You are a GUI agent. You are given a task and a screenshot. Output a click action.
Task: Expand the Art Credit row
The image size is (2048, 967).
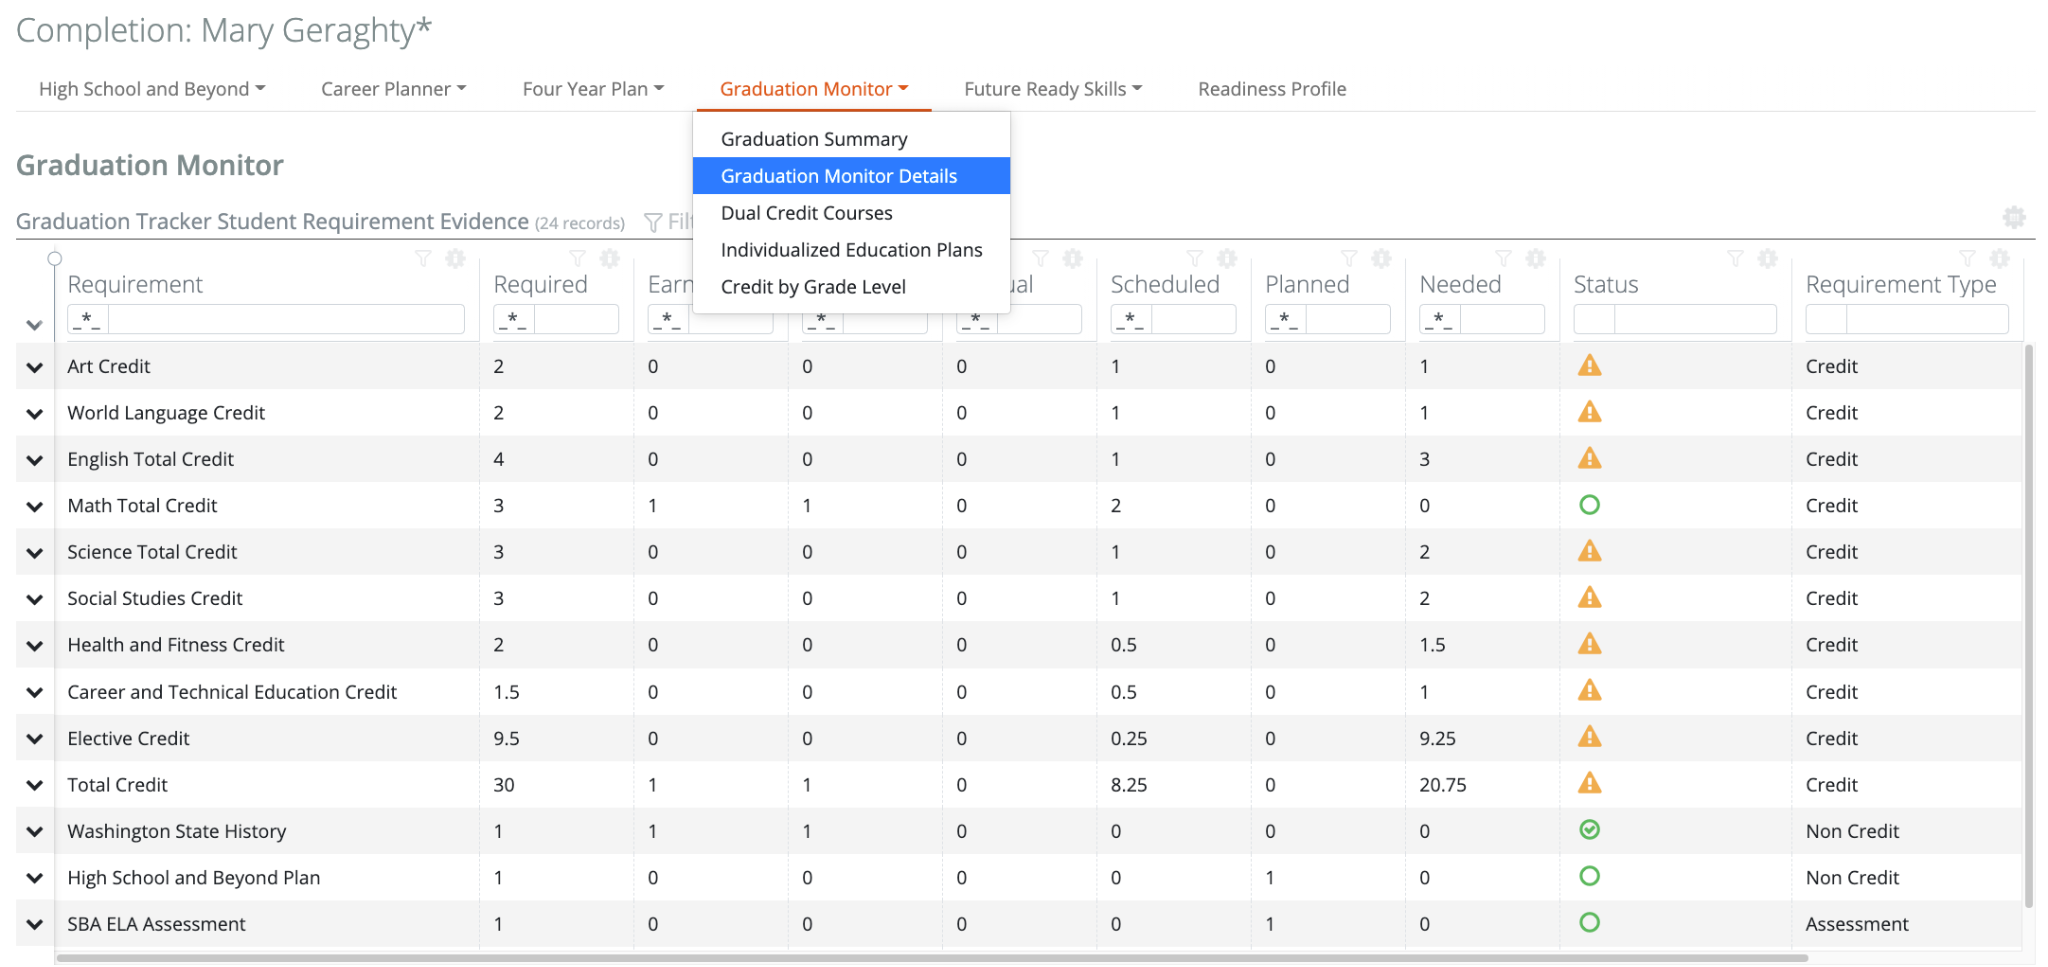pos(35,367)
